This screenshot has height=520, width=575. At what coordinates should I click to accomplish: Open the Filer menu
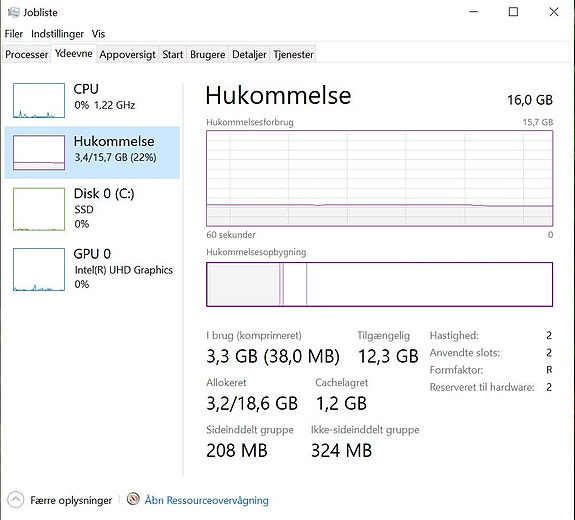(14, 34)
